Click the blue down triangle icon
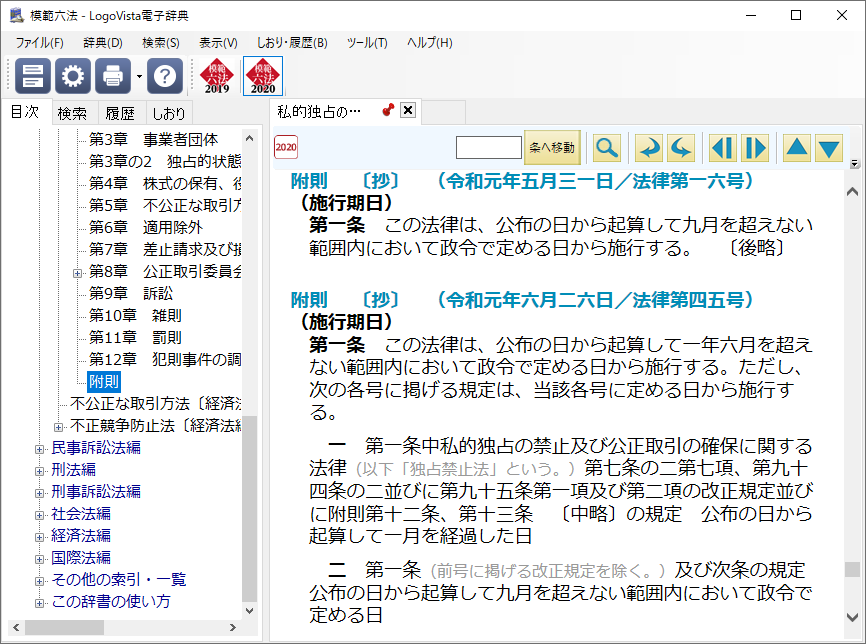866x644 pixels. [829, 147]
